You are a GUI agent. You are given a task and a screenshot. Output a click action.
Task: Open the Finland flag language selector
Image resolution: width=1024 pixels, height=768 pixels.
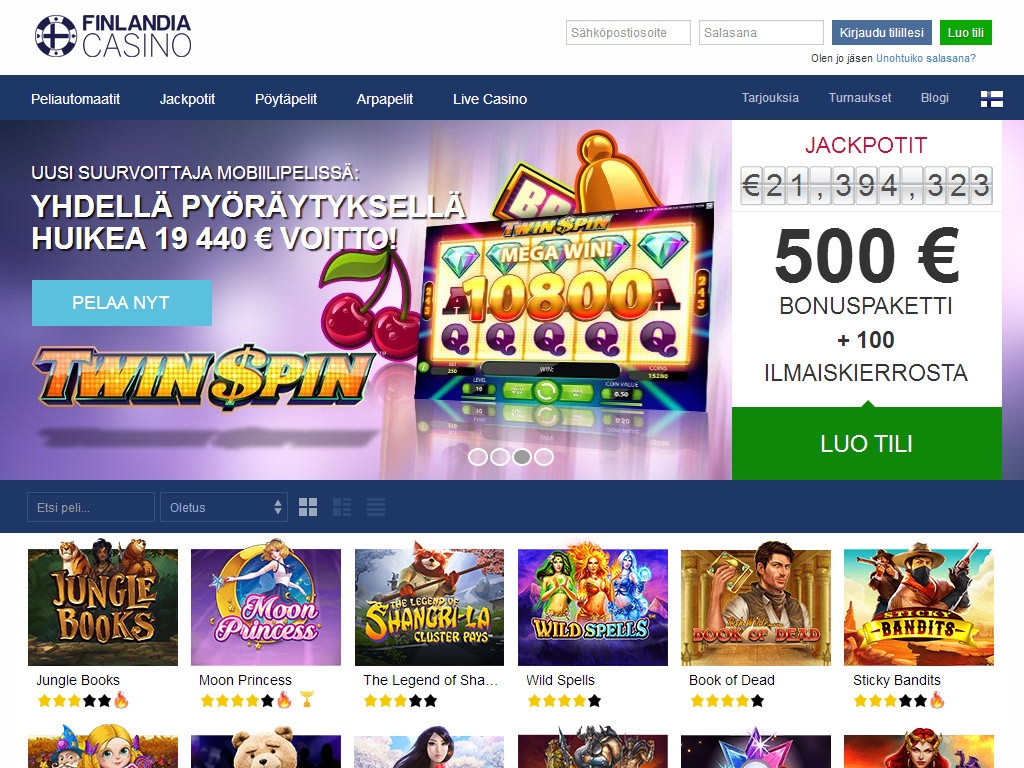point(991,99)
